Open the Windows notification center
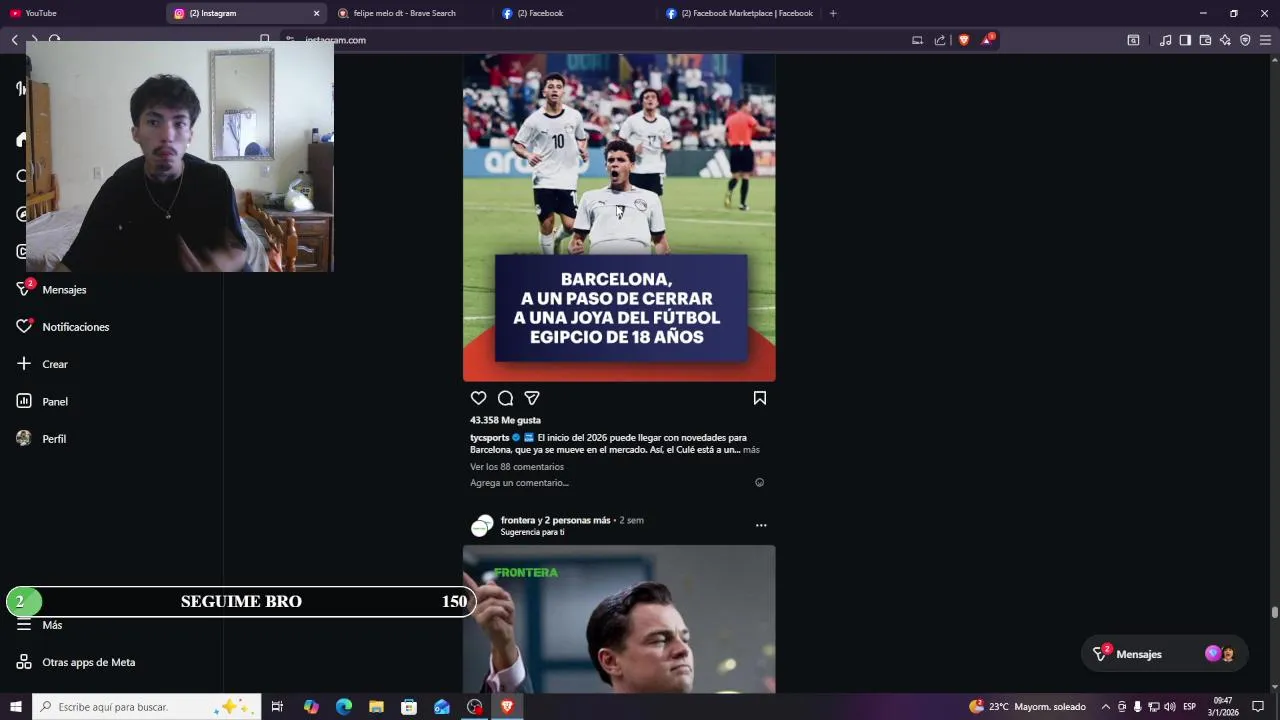Viewport: 1280px width, 720px height. (1258, 707)
